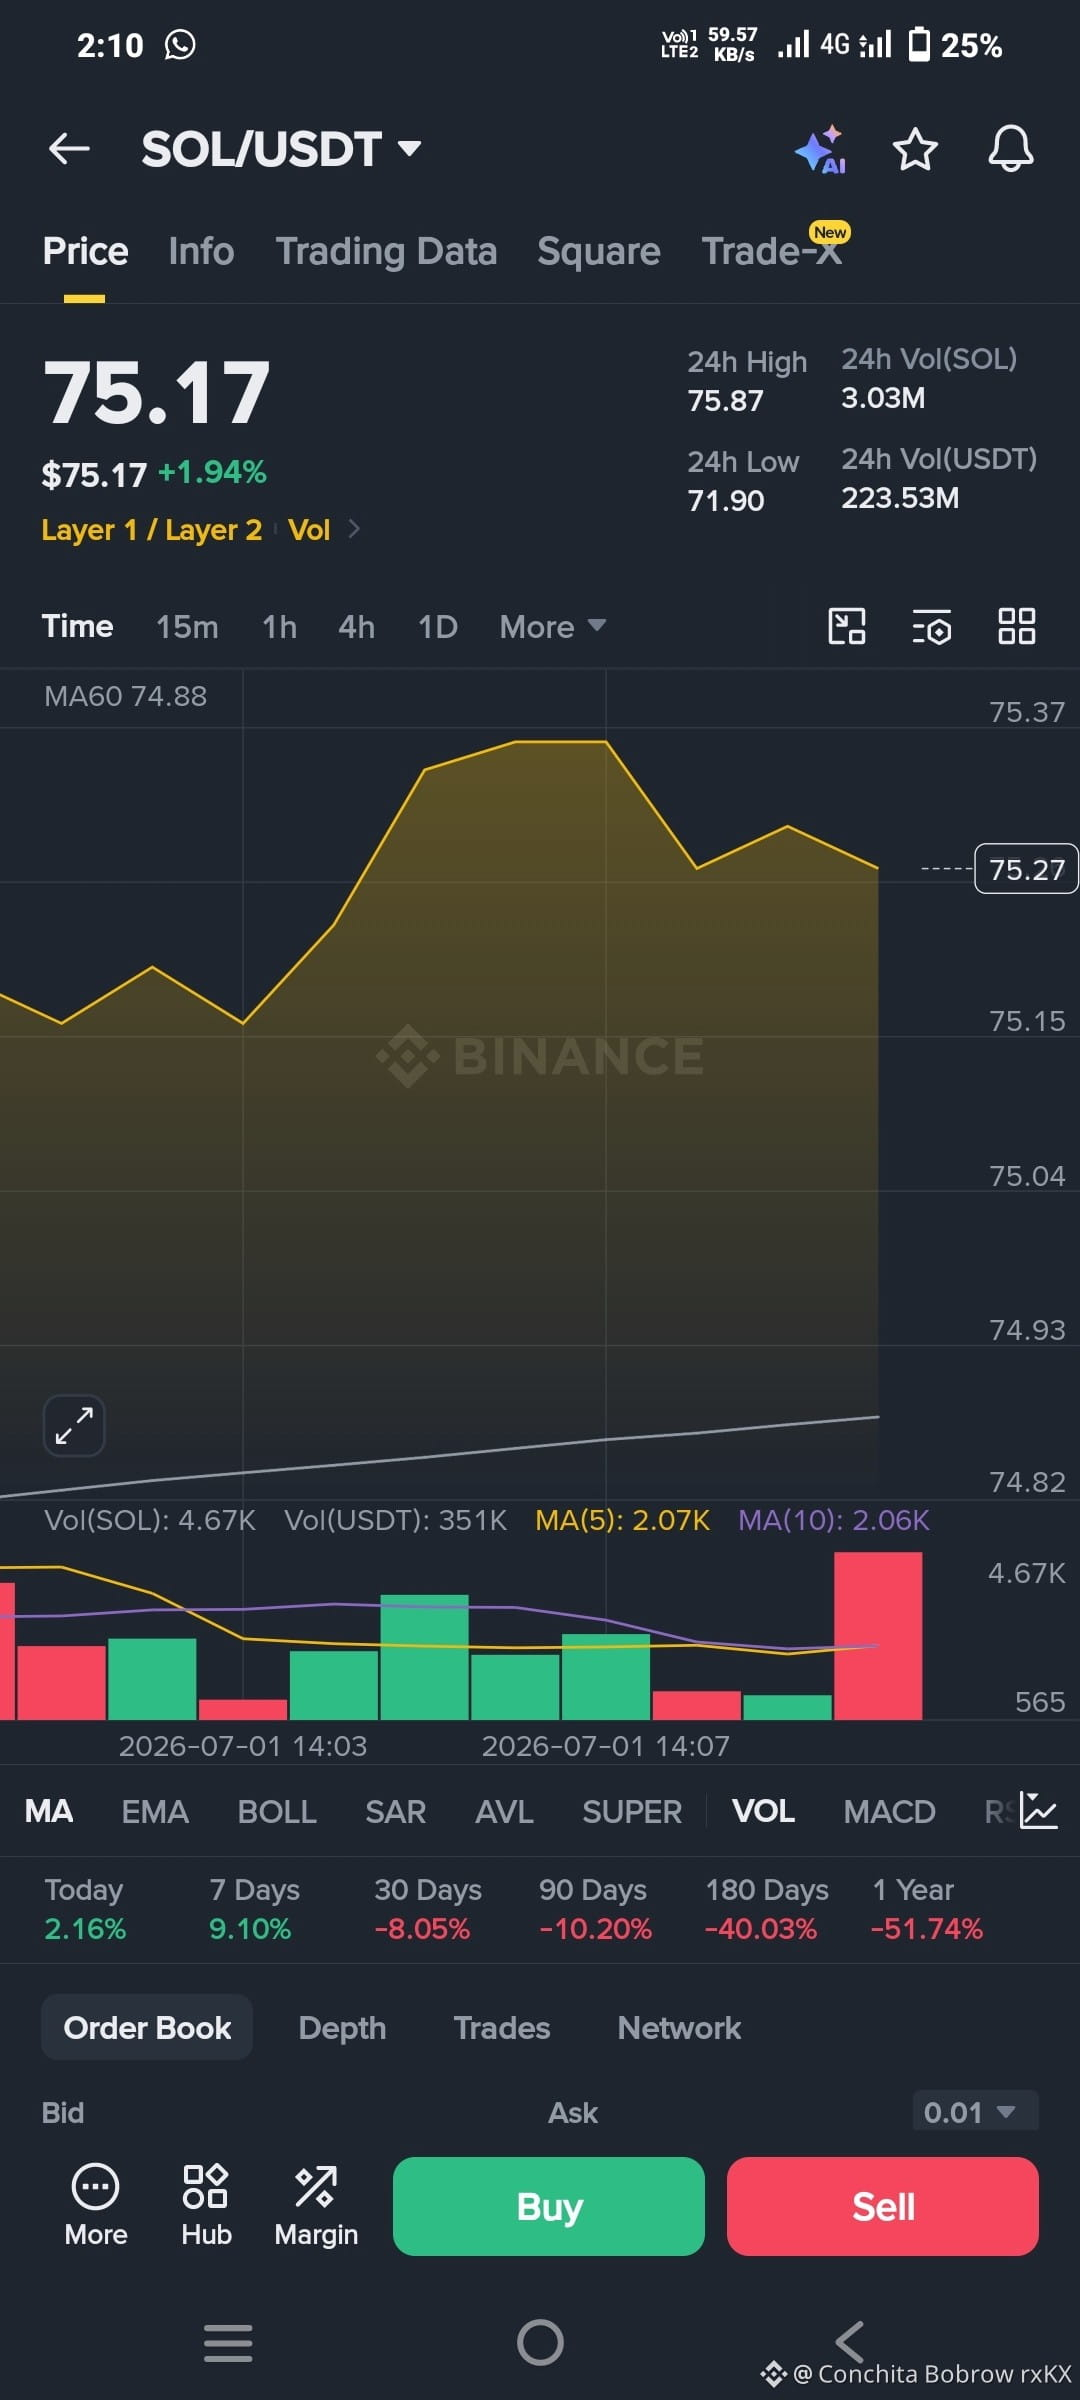Image resolution: width=1080 pixels, height=2400 pixels.
Task: Switch to the Trades view
Action: 502,2027
